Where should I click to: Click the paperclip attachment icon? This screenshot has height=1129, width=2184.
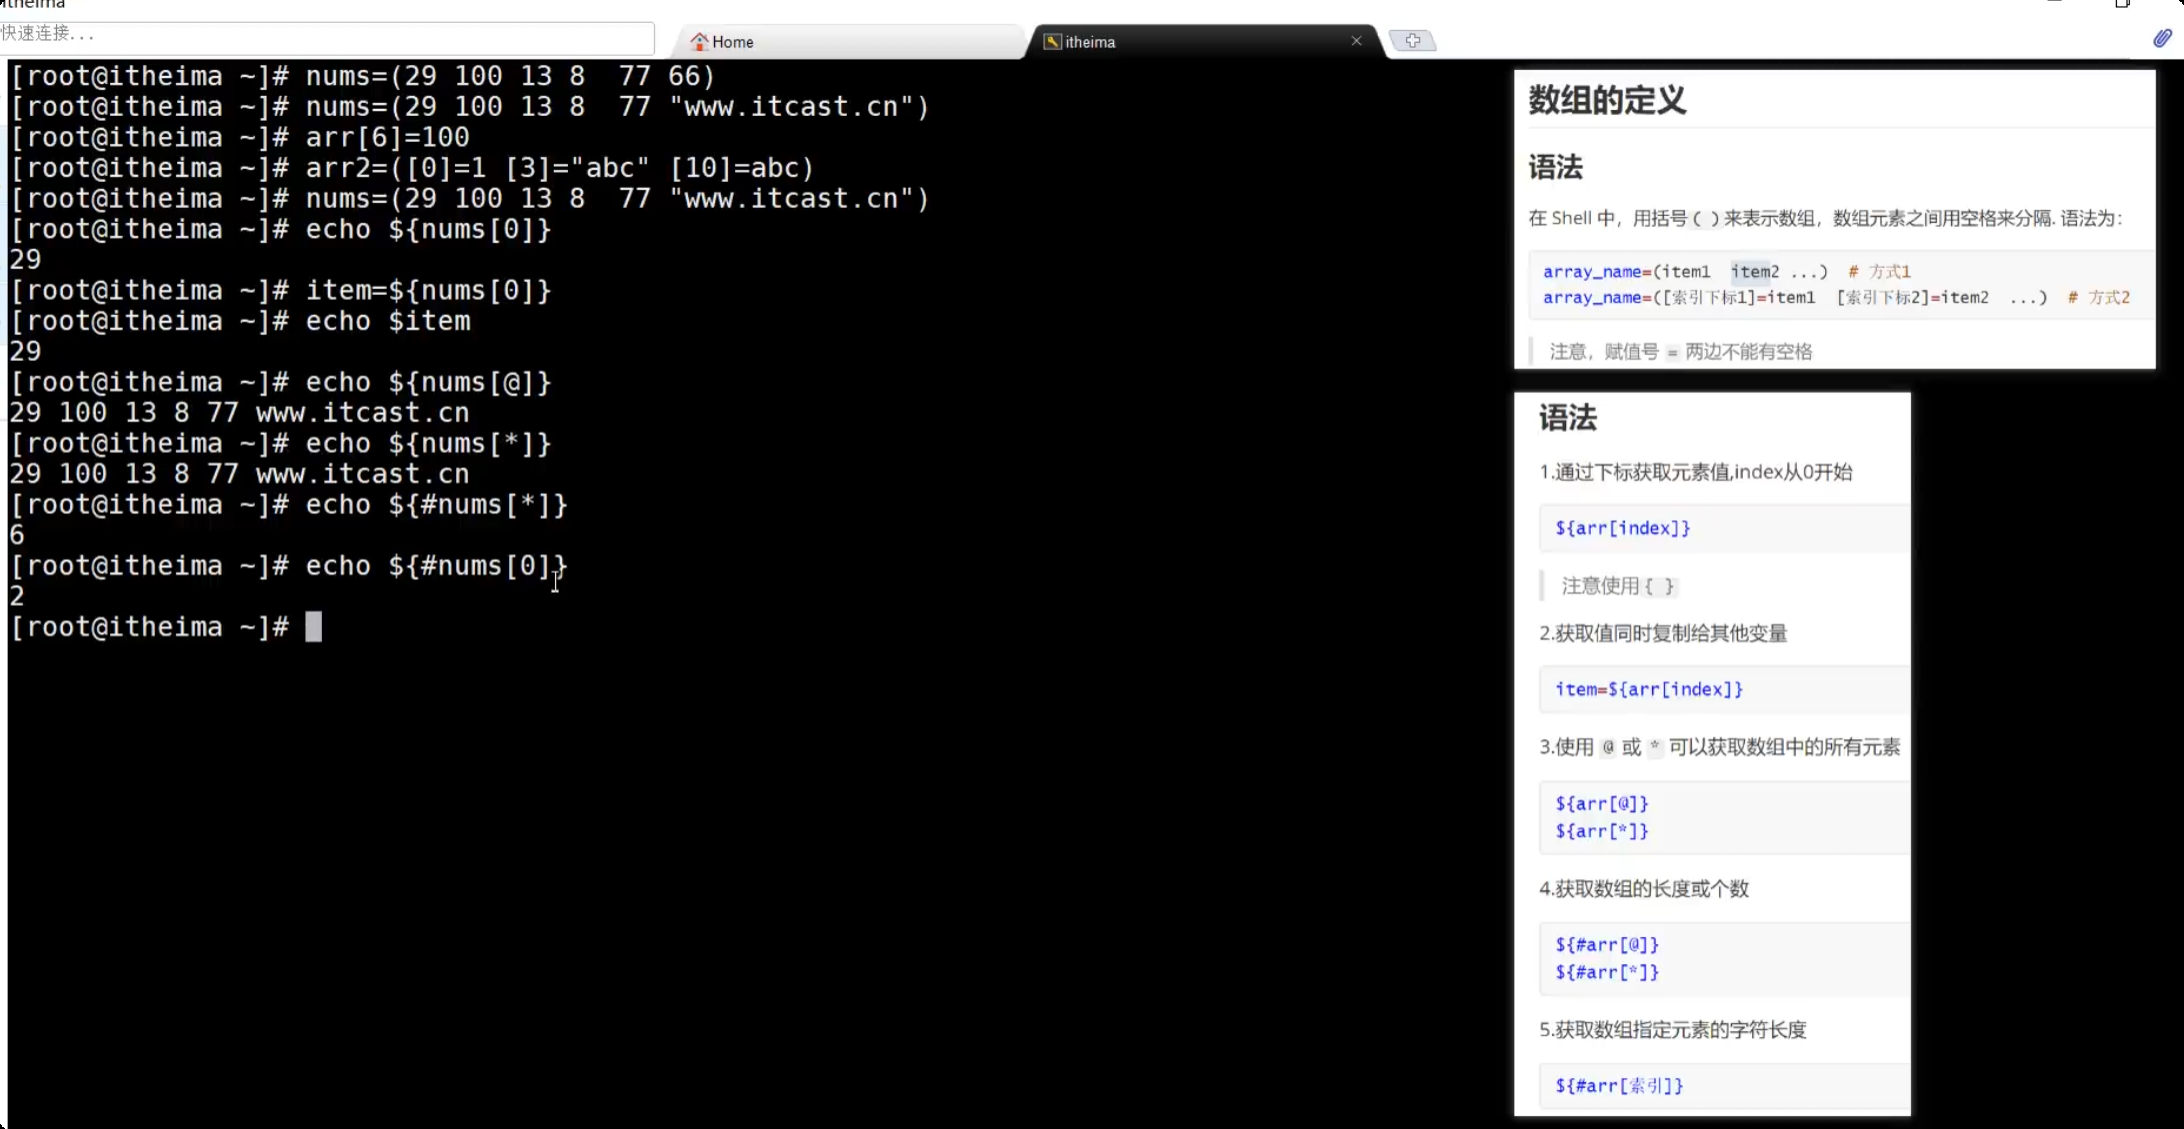point(2162,38)
